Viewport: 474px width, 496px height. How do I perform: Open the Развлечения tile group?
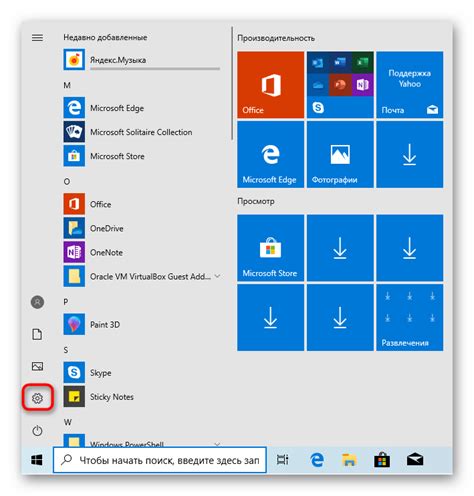pyautogui.click(x=410, y=317)
